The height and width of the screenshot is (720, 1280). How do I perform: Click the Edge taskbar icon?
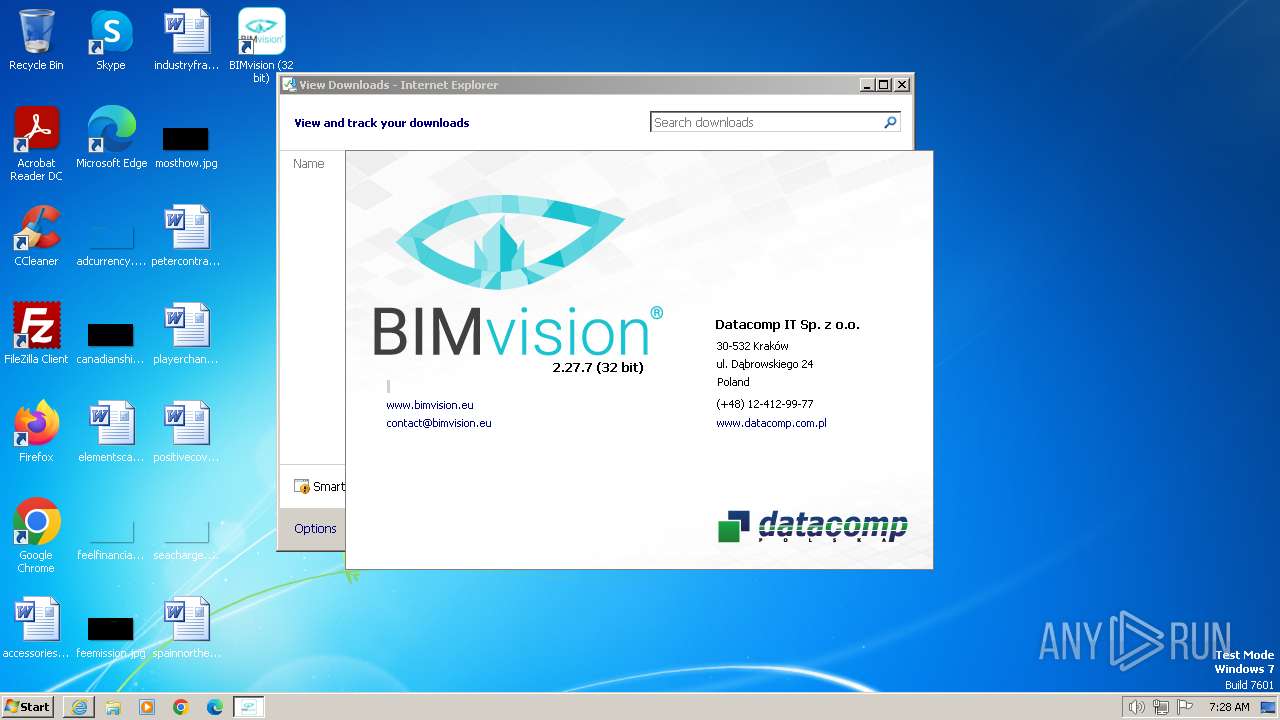pyautogui.click(x=215, y=707)
